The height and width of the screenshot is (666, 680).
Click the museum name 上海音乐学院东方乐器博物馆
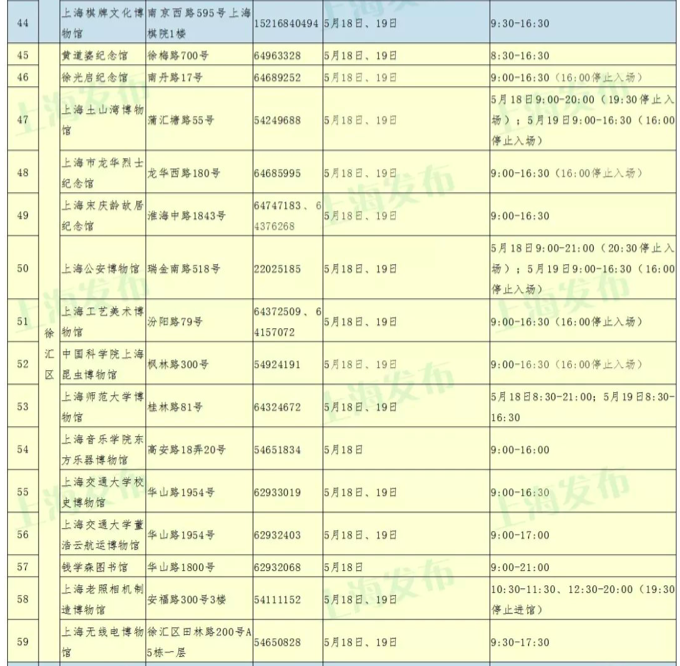coord(102,449)
